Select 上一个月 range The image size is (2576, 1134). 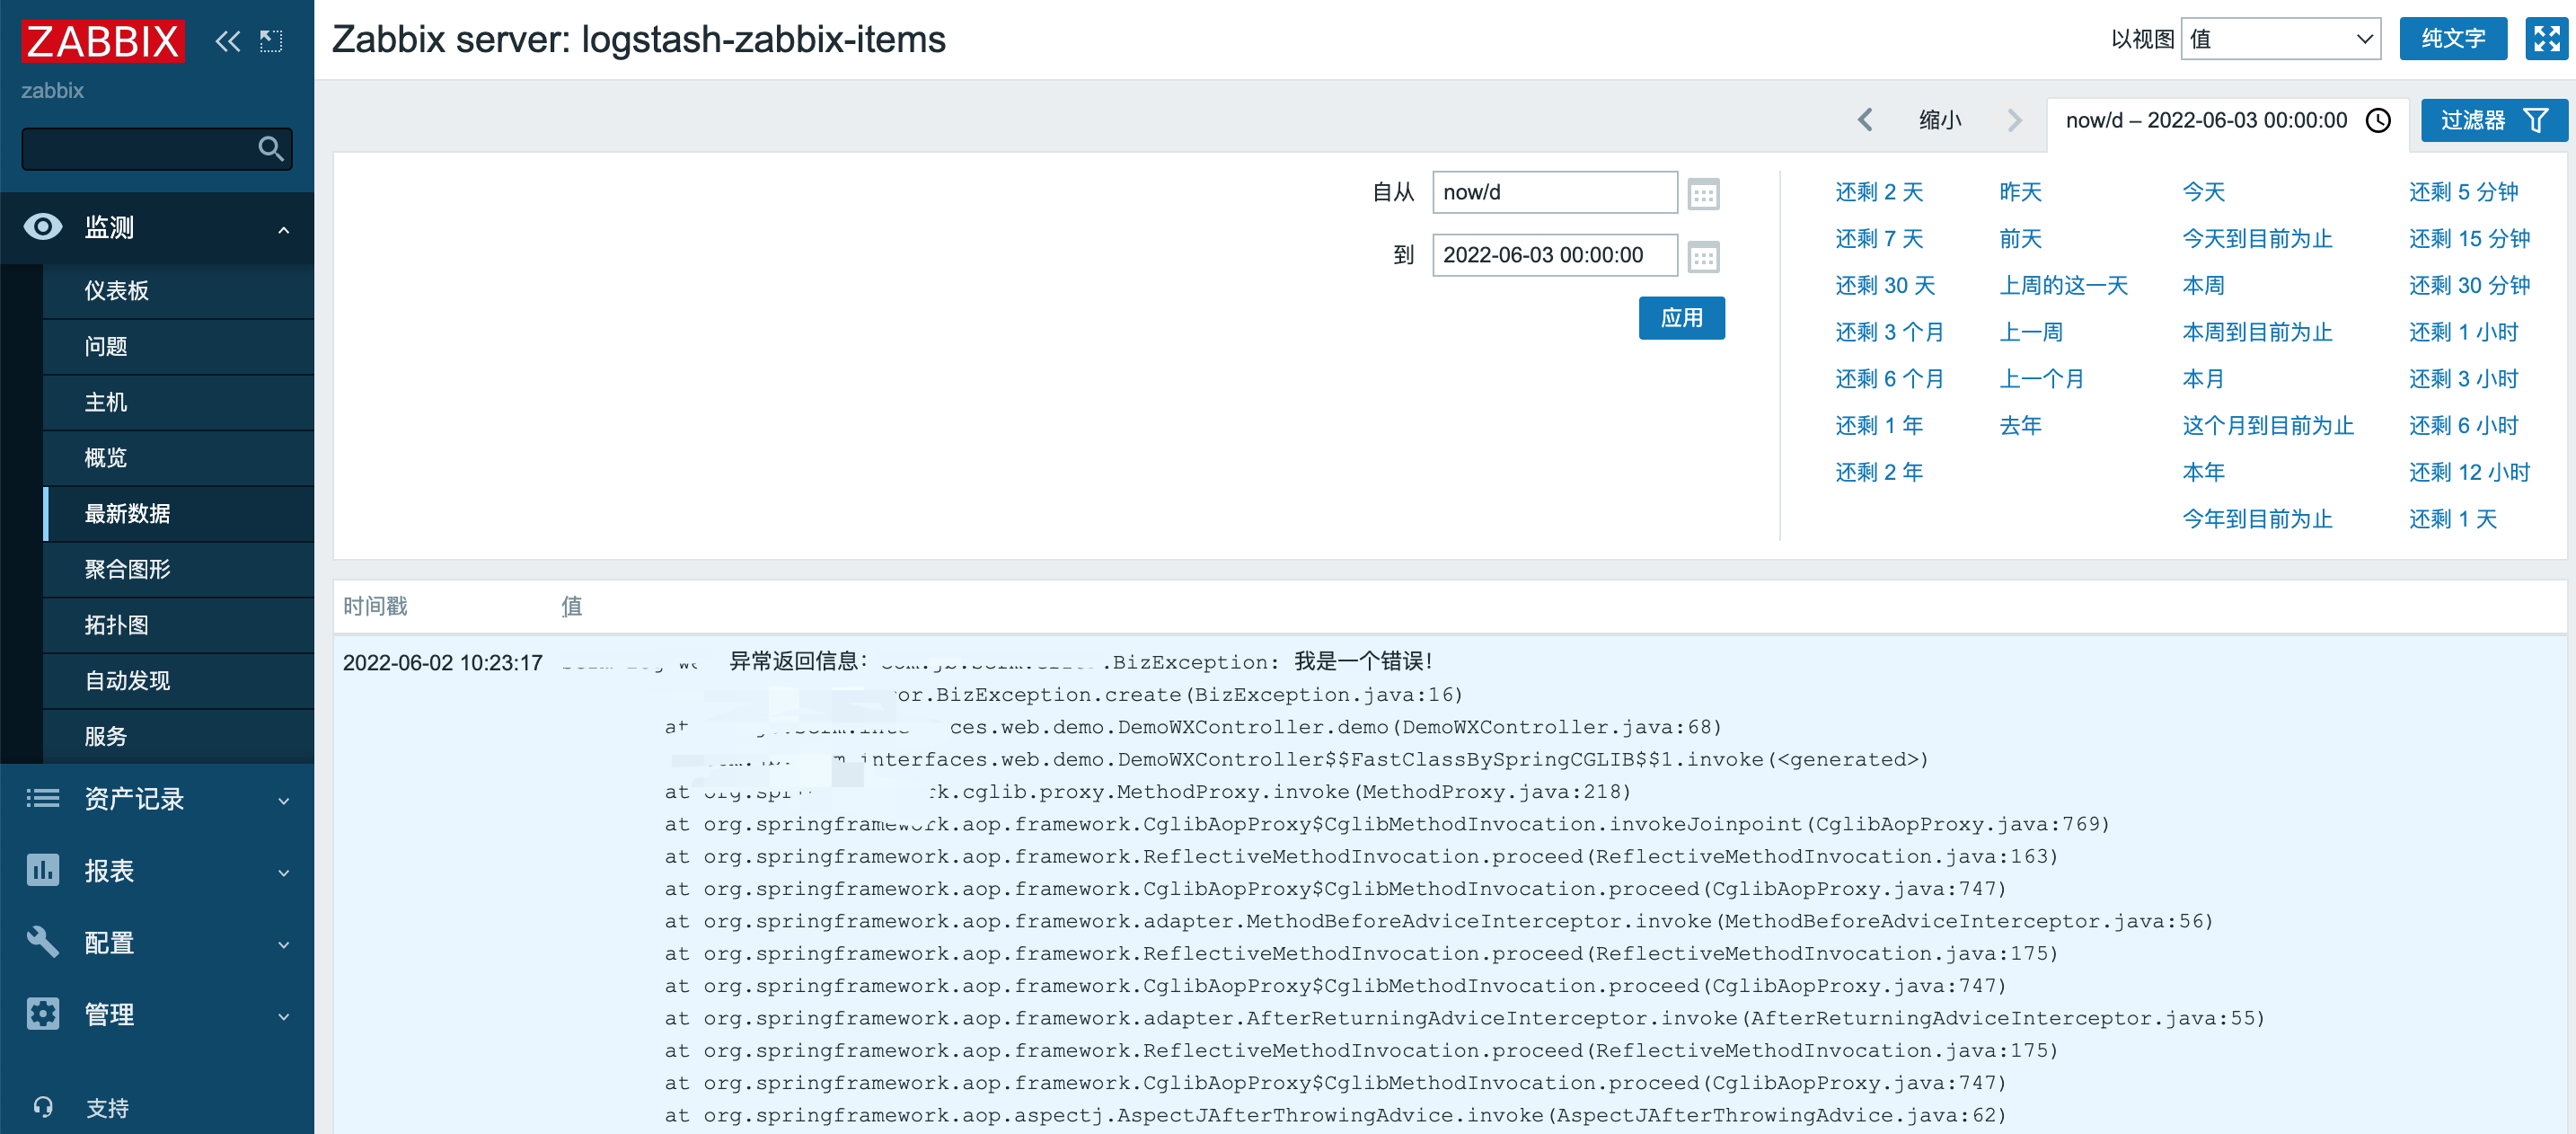pyautogui.click(x=2042, y=379)
